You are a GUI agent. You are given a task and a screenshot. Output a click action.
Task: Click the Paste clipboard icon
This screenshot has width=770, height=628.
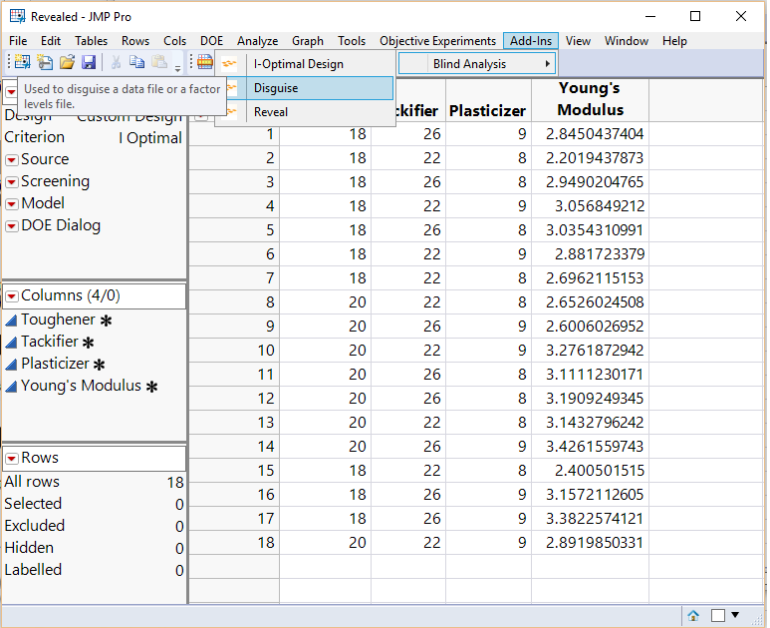click(x=159, y=62)
